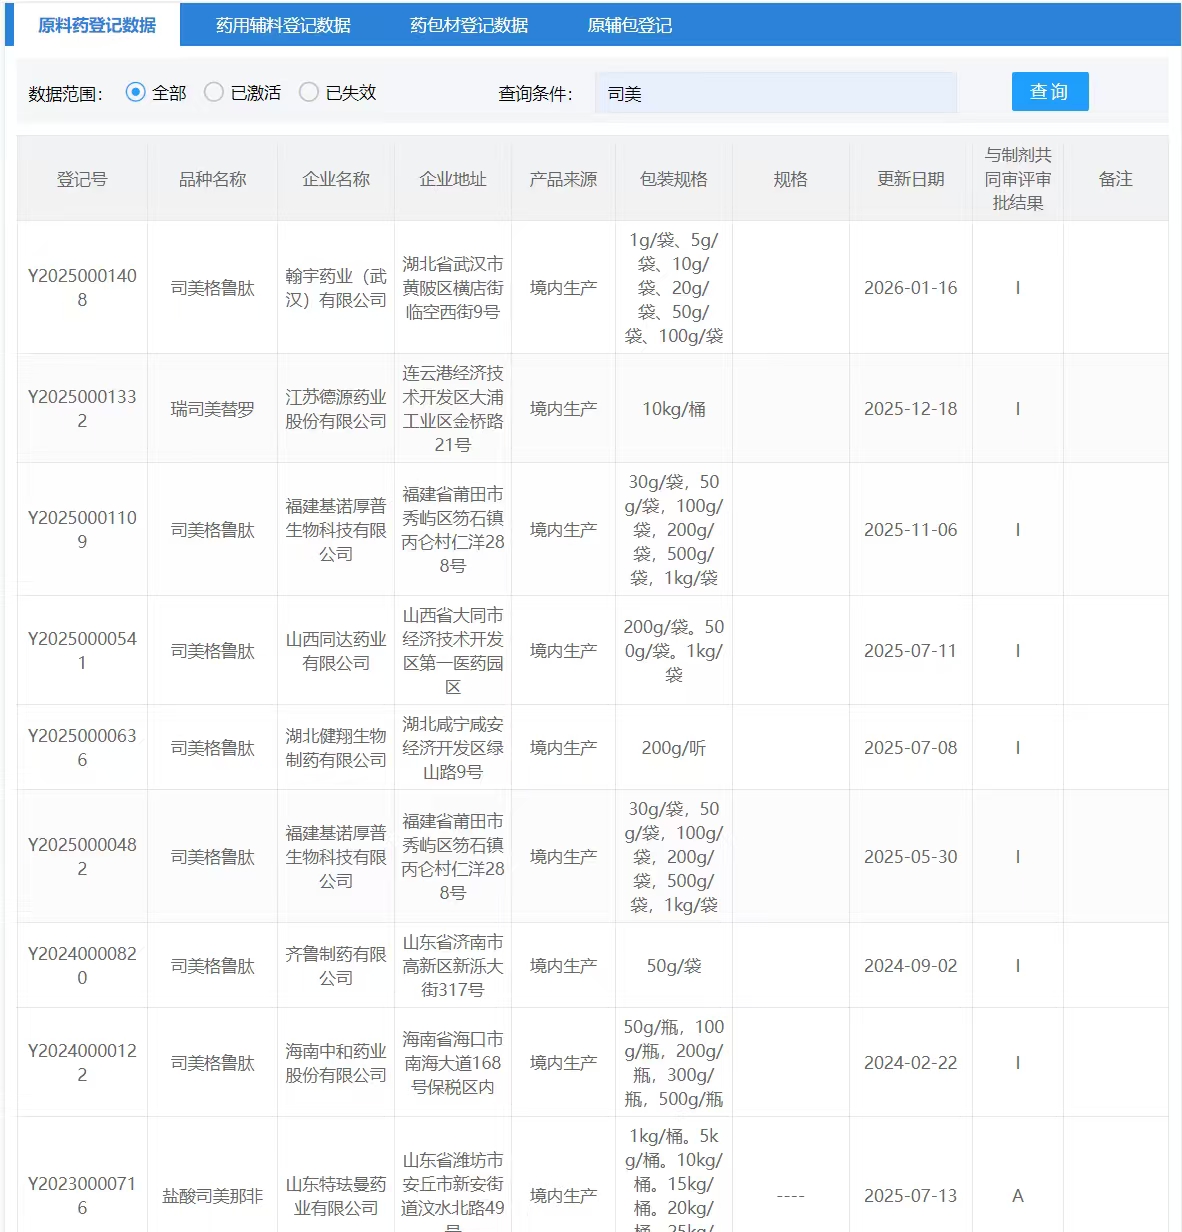
Task: Click address 山东省济南市高新区新泺大街317号
Action: (453, 966)
